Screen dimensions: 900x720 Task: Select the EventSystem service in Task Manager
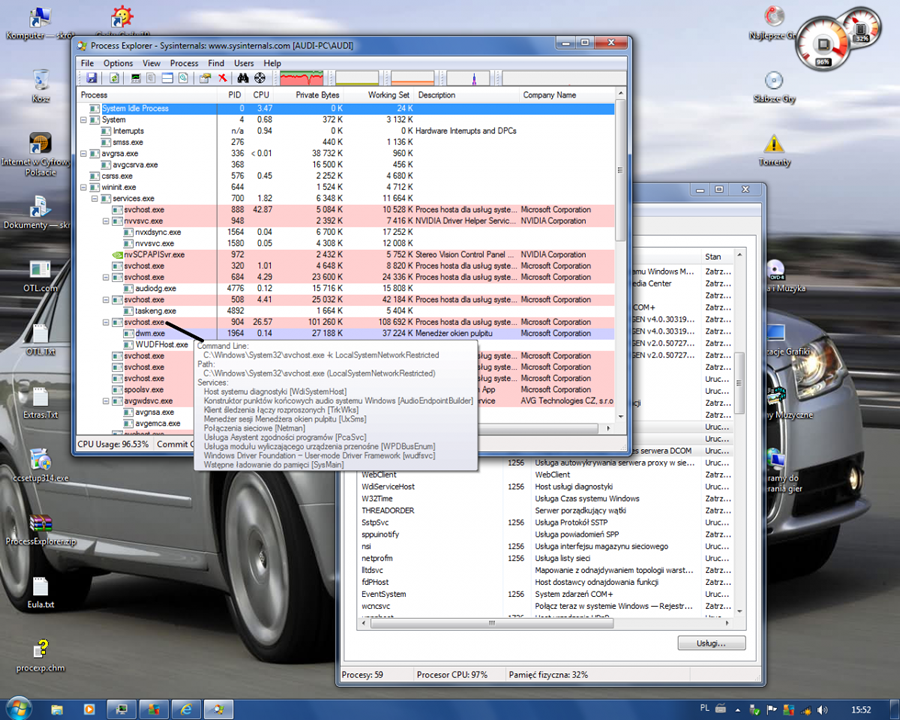(545, 594)
